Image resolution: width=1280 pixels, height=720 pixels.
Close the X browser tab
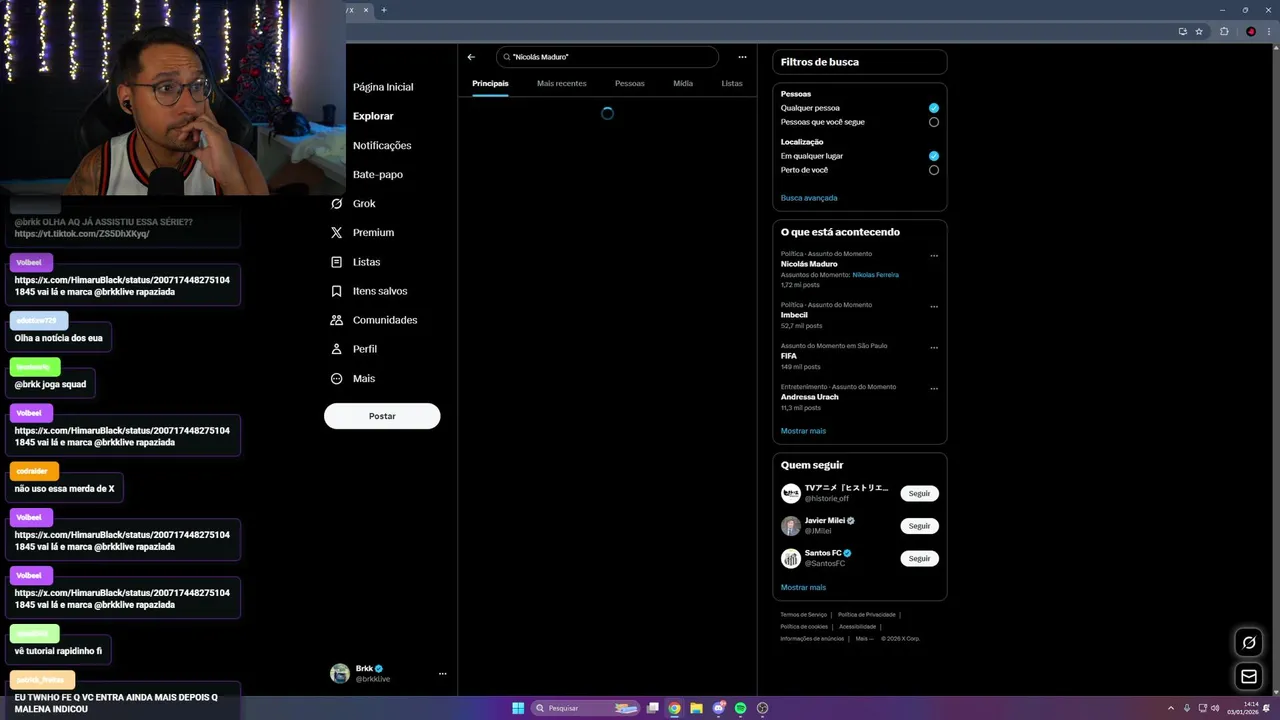coord(366,10)
